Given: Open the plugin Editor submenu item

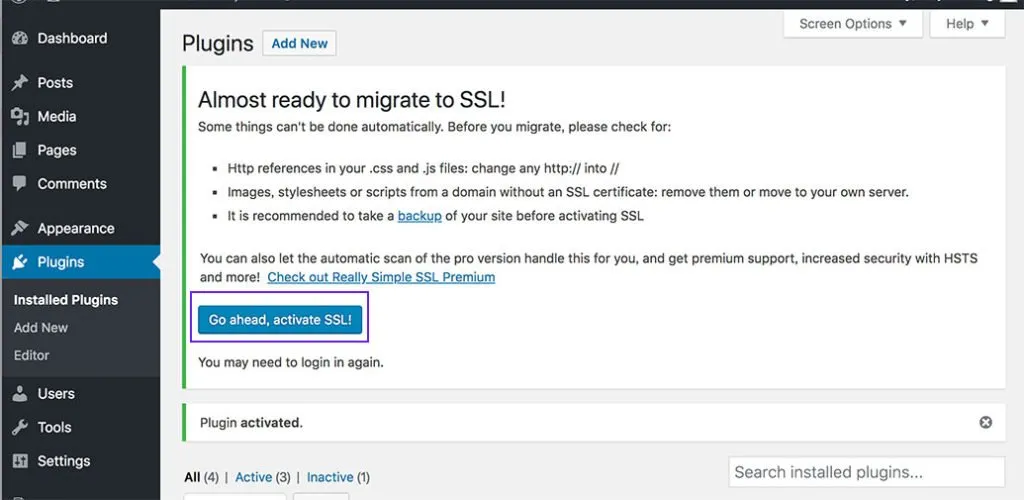Looking at the screenshot, I should [x=31, y=355].
